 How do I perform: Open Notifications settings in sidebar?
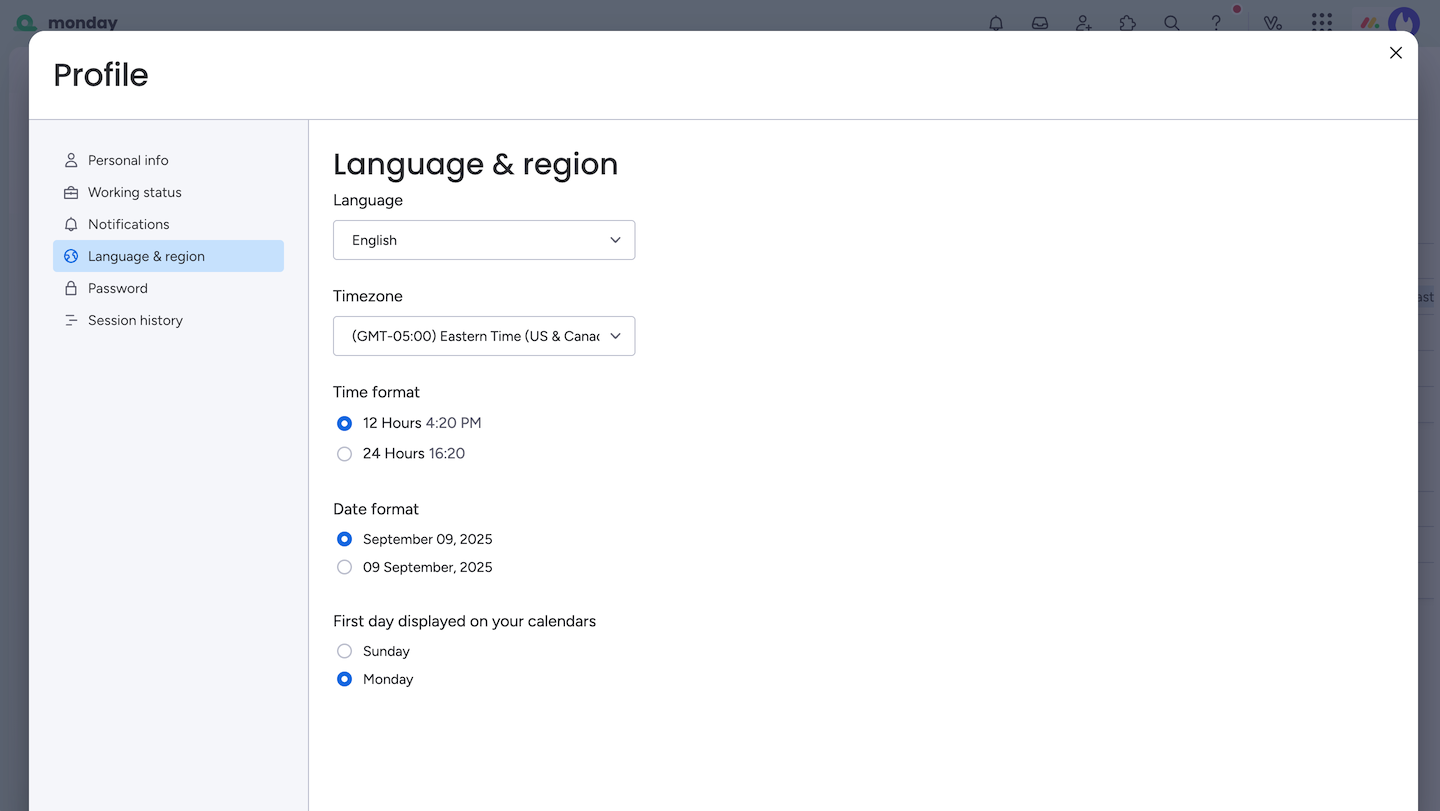coord(168,224)
